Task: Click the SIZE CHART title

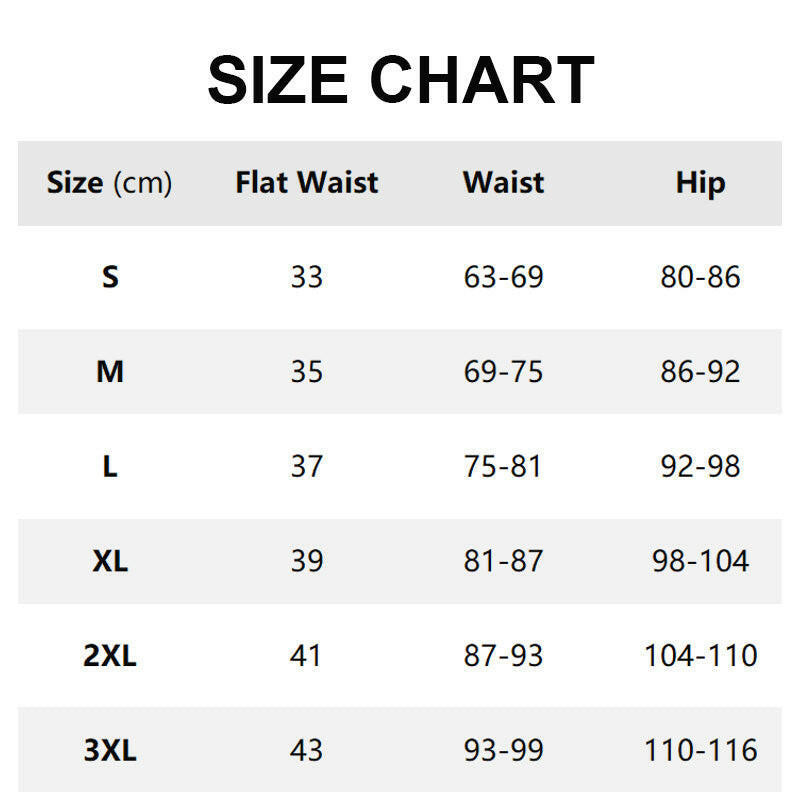Action: (x=400, y=80)
